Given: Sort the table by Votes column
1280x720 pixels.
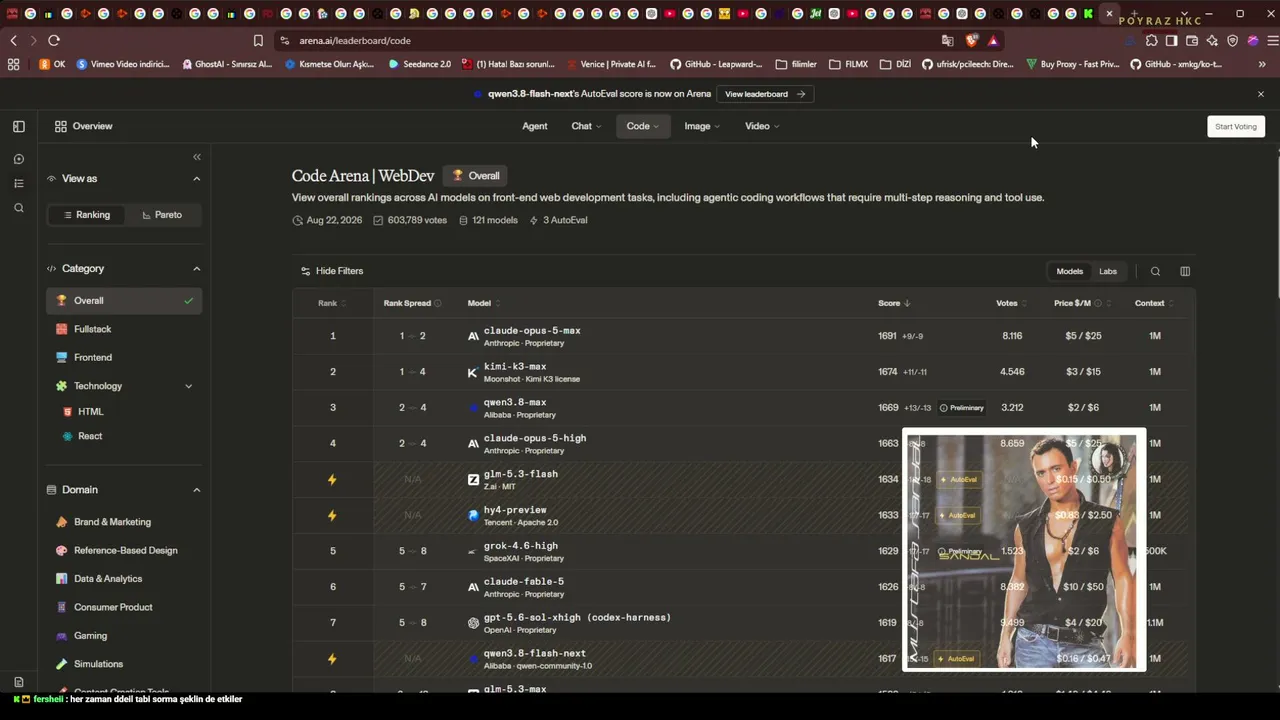Looking at the screenshot, I should click(1011, 303).
